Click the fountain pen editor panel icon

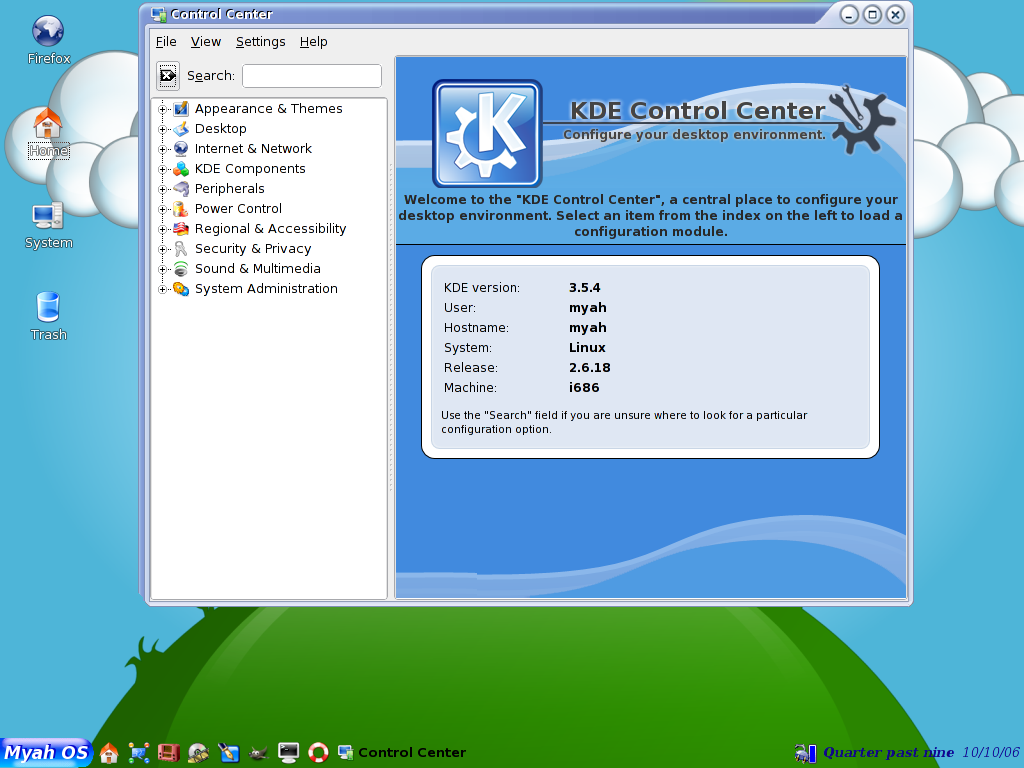coord(229,752)
